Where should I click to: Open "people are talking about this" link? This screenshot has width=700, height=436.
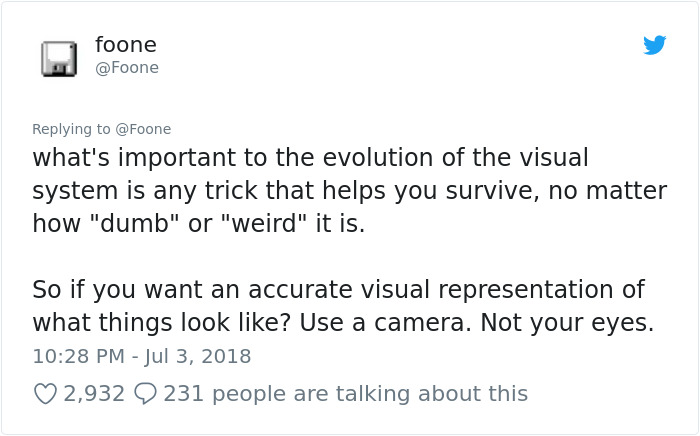[369, 394]
